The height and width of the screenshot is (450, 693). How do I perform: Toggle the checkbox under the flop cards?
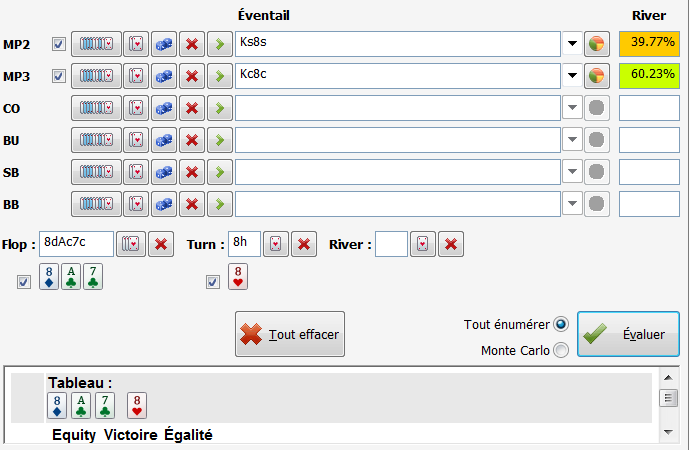(24, 282)
